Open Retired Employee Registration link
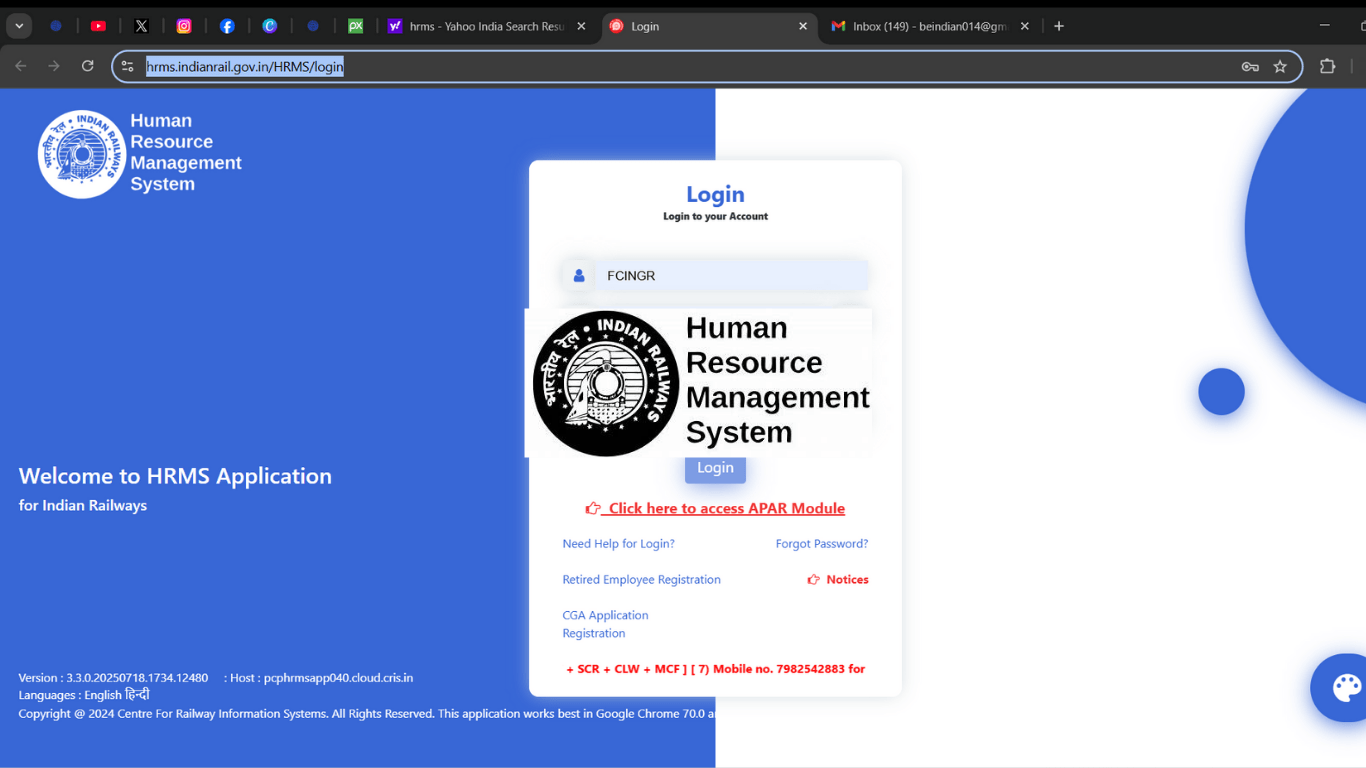The height and width of the screenshot is (768, 1366). click(641, 580)
